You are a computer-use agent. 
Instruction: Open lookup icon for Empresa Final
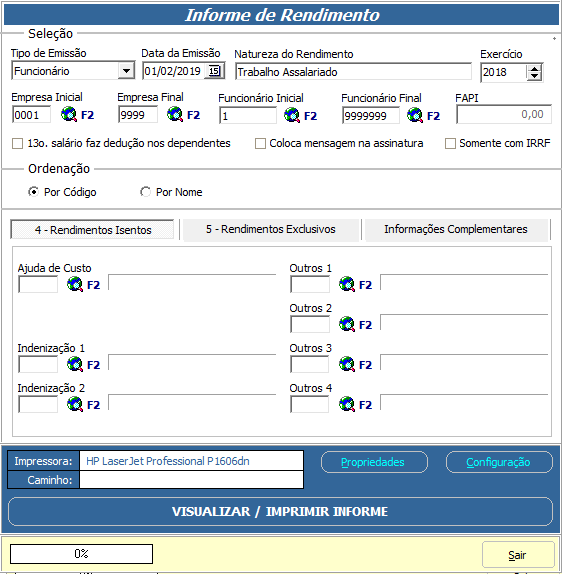coord(175,115)
